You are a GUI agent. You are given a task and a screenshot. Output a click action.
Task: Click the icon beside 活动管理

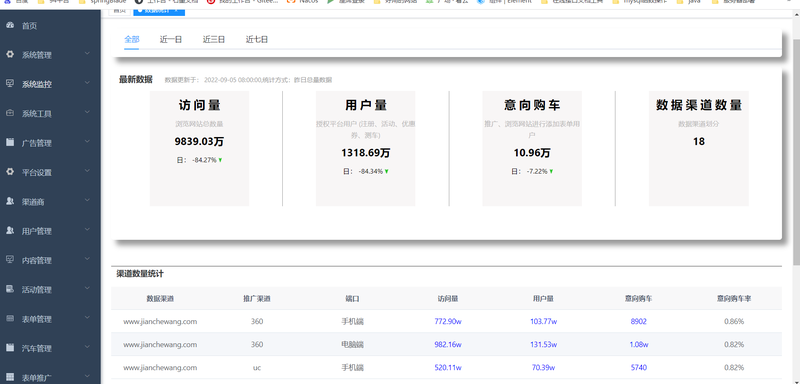click(x=10, y=289)
